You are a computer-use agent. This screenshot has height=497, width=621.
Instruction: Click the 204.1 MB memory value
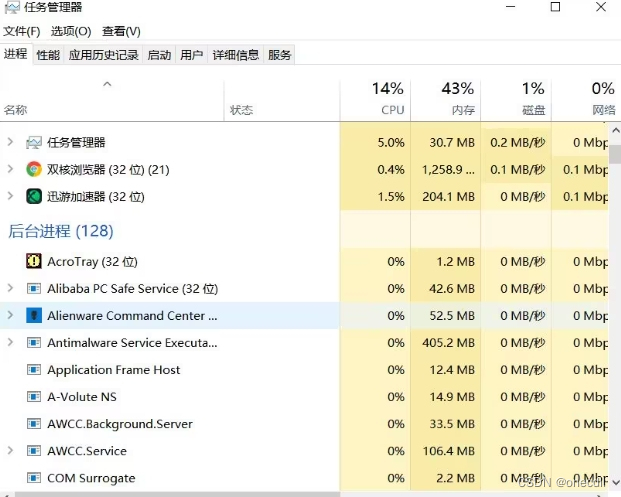coord(448,197)
